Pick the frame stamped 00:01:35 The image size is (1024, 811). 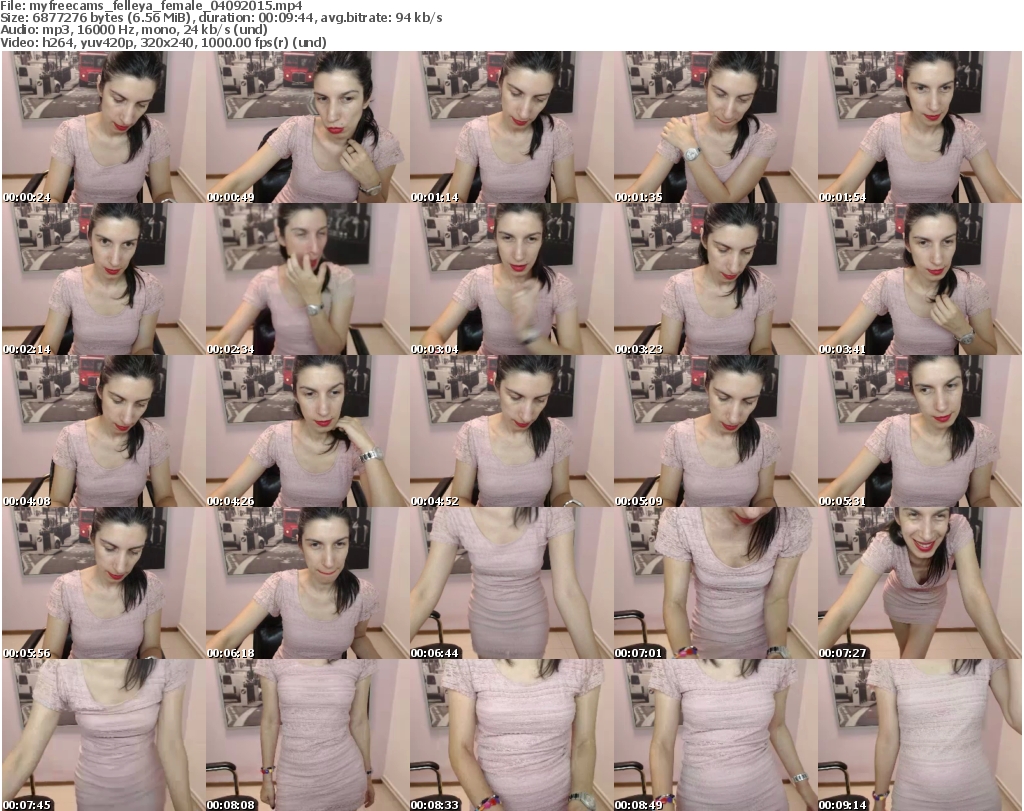tap(715, 127)
